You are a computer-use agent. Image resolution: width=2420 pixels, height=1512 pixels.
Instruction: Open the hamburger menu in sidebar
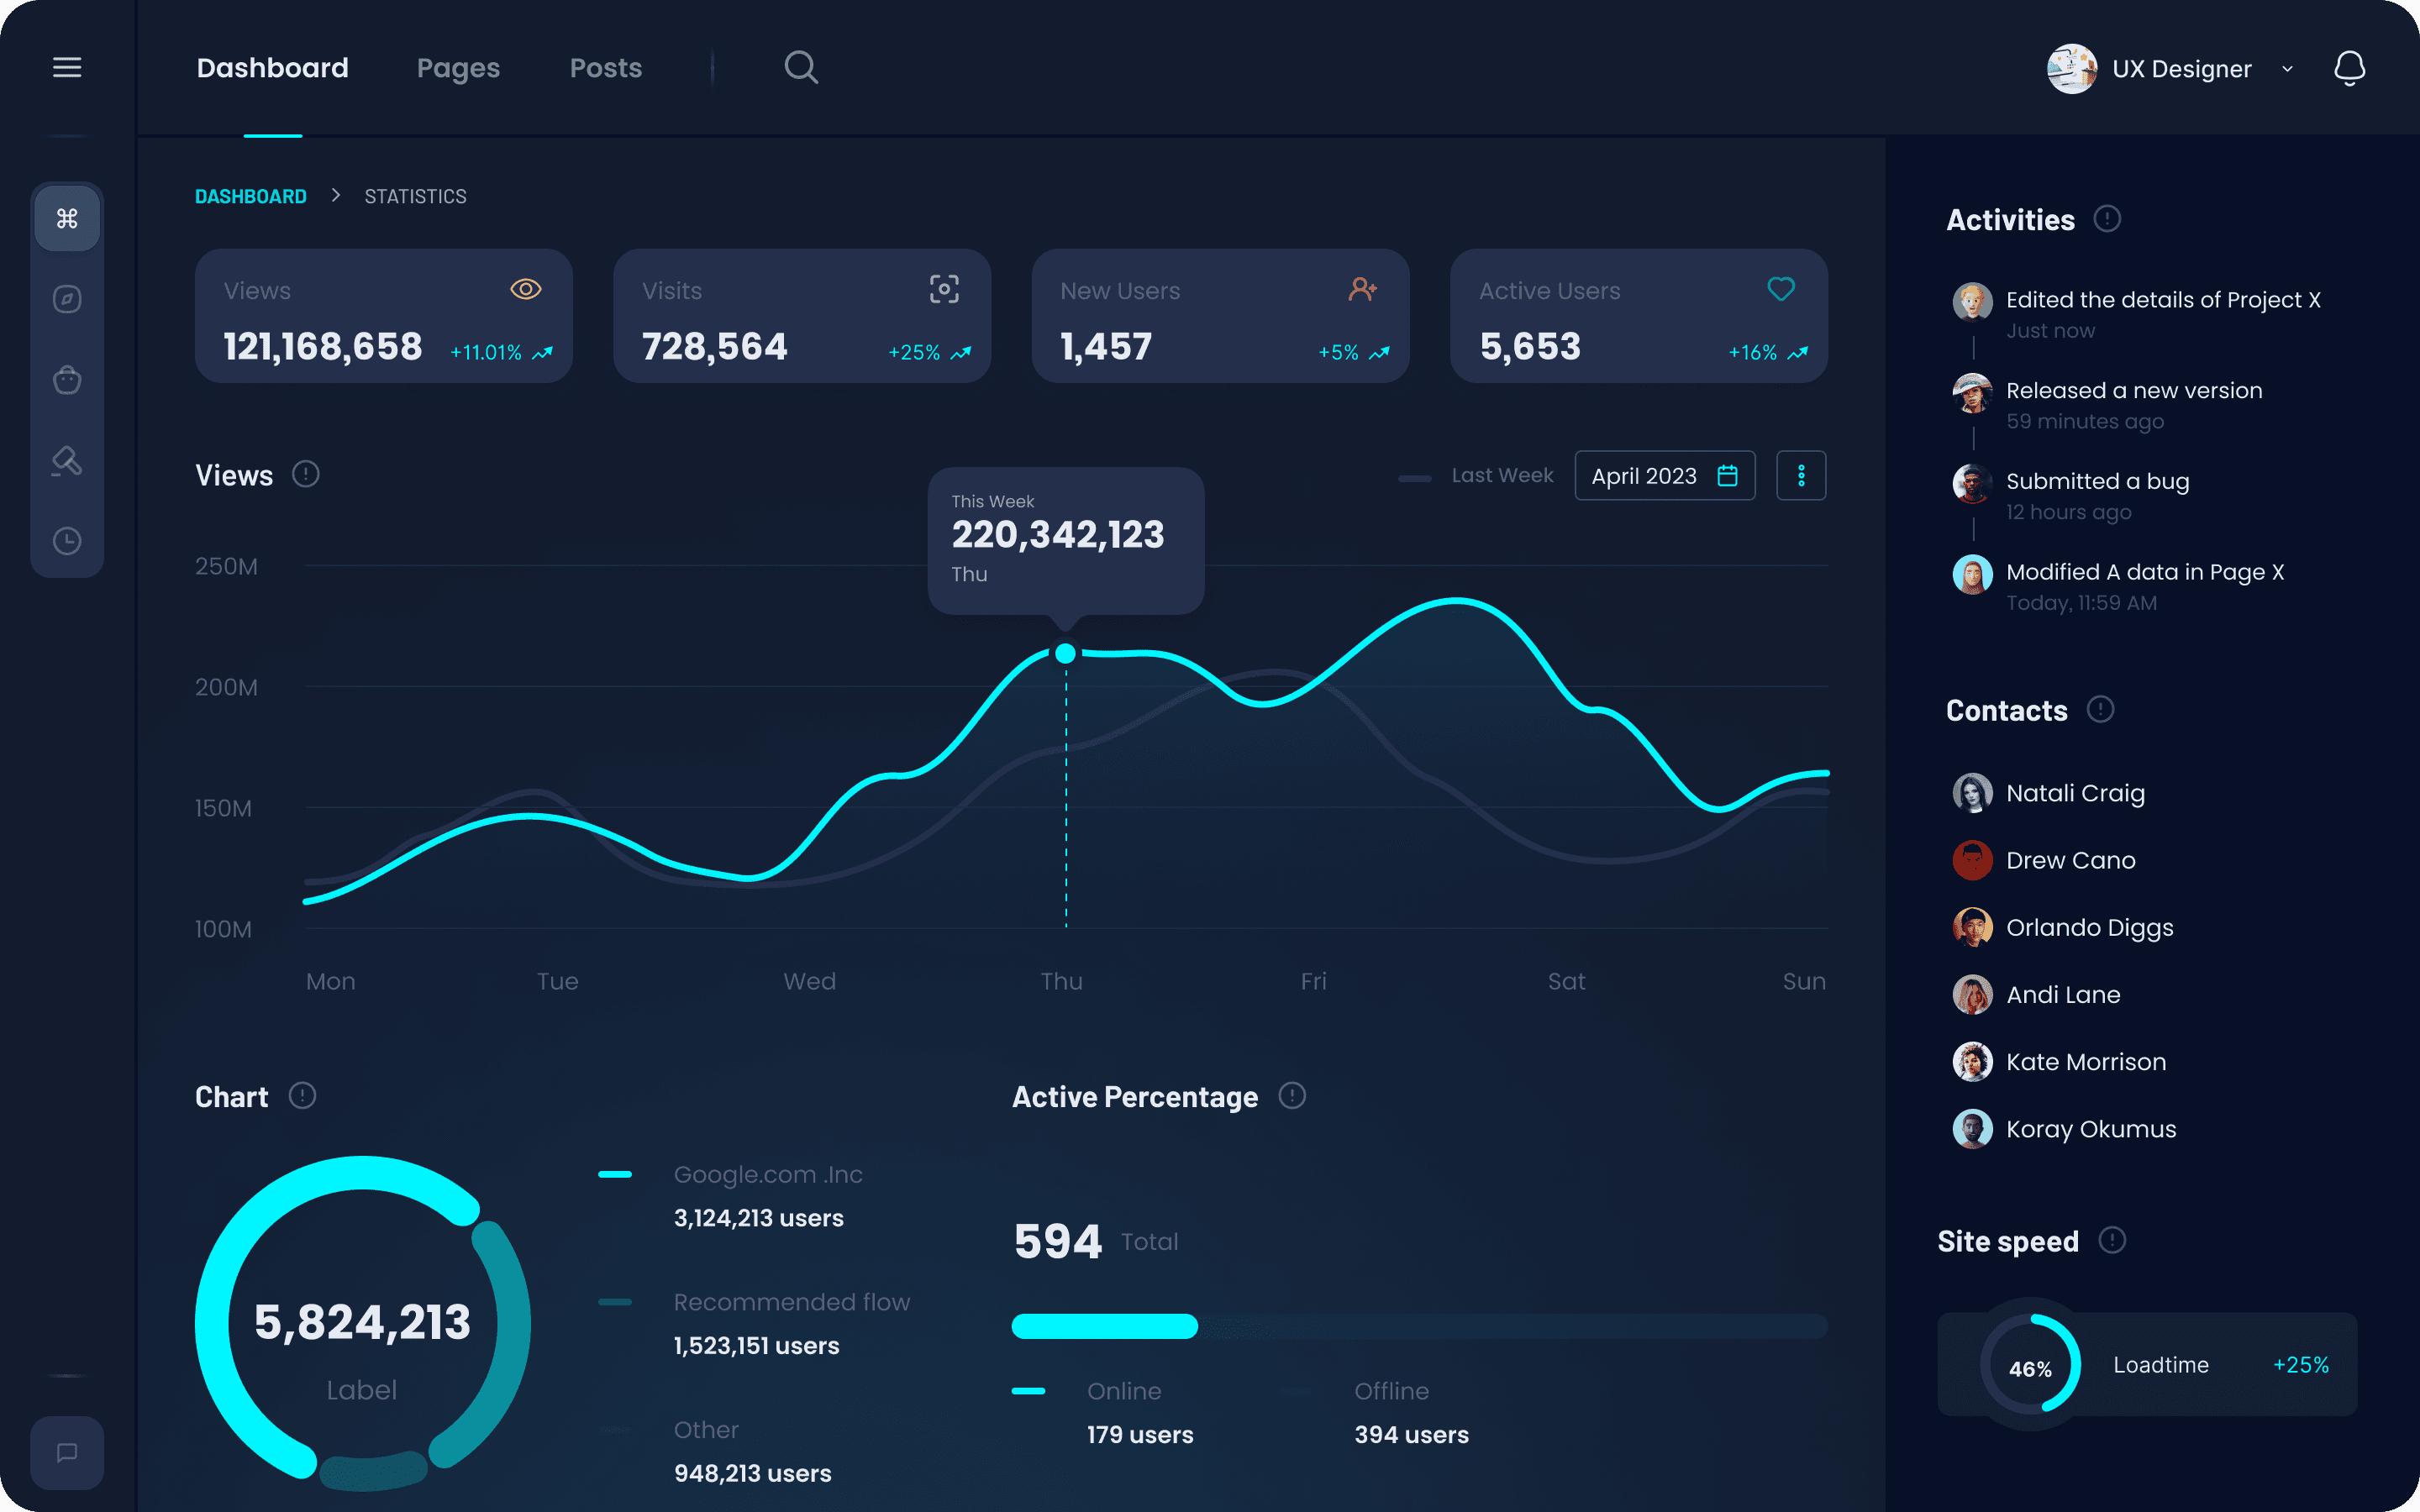tap(67, 67)
